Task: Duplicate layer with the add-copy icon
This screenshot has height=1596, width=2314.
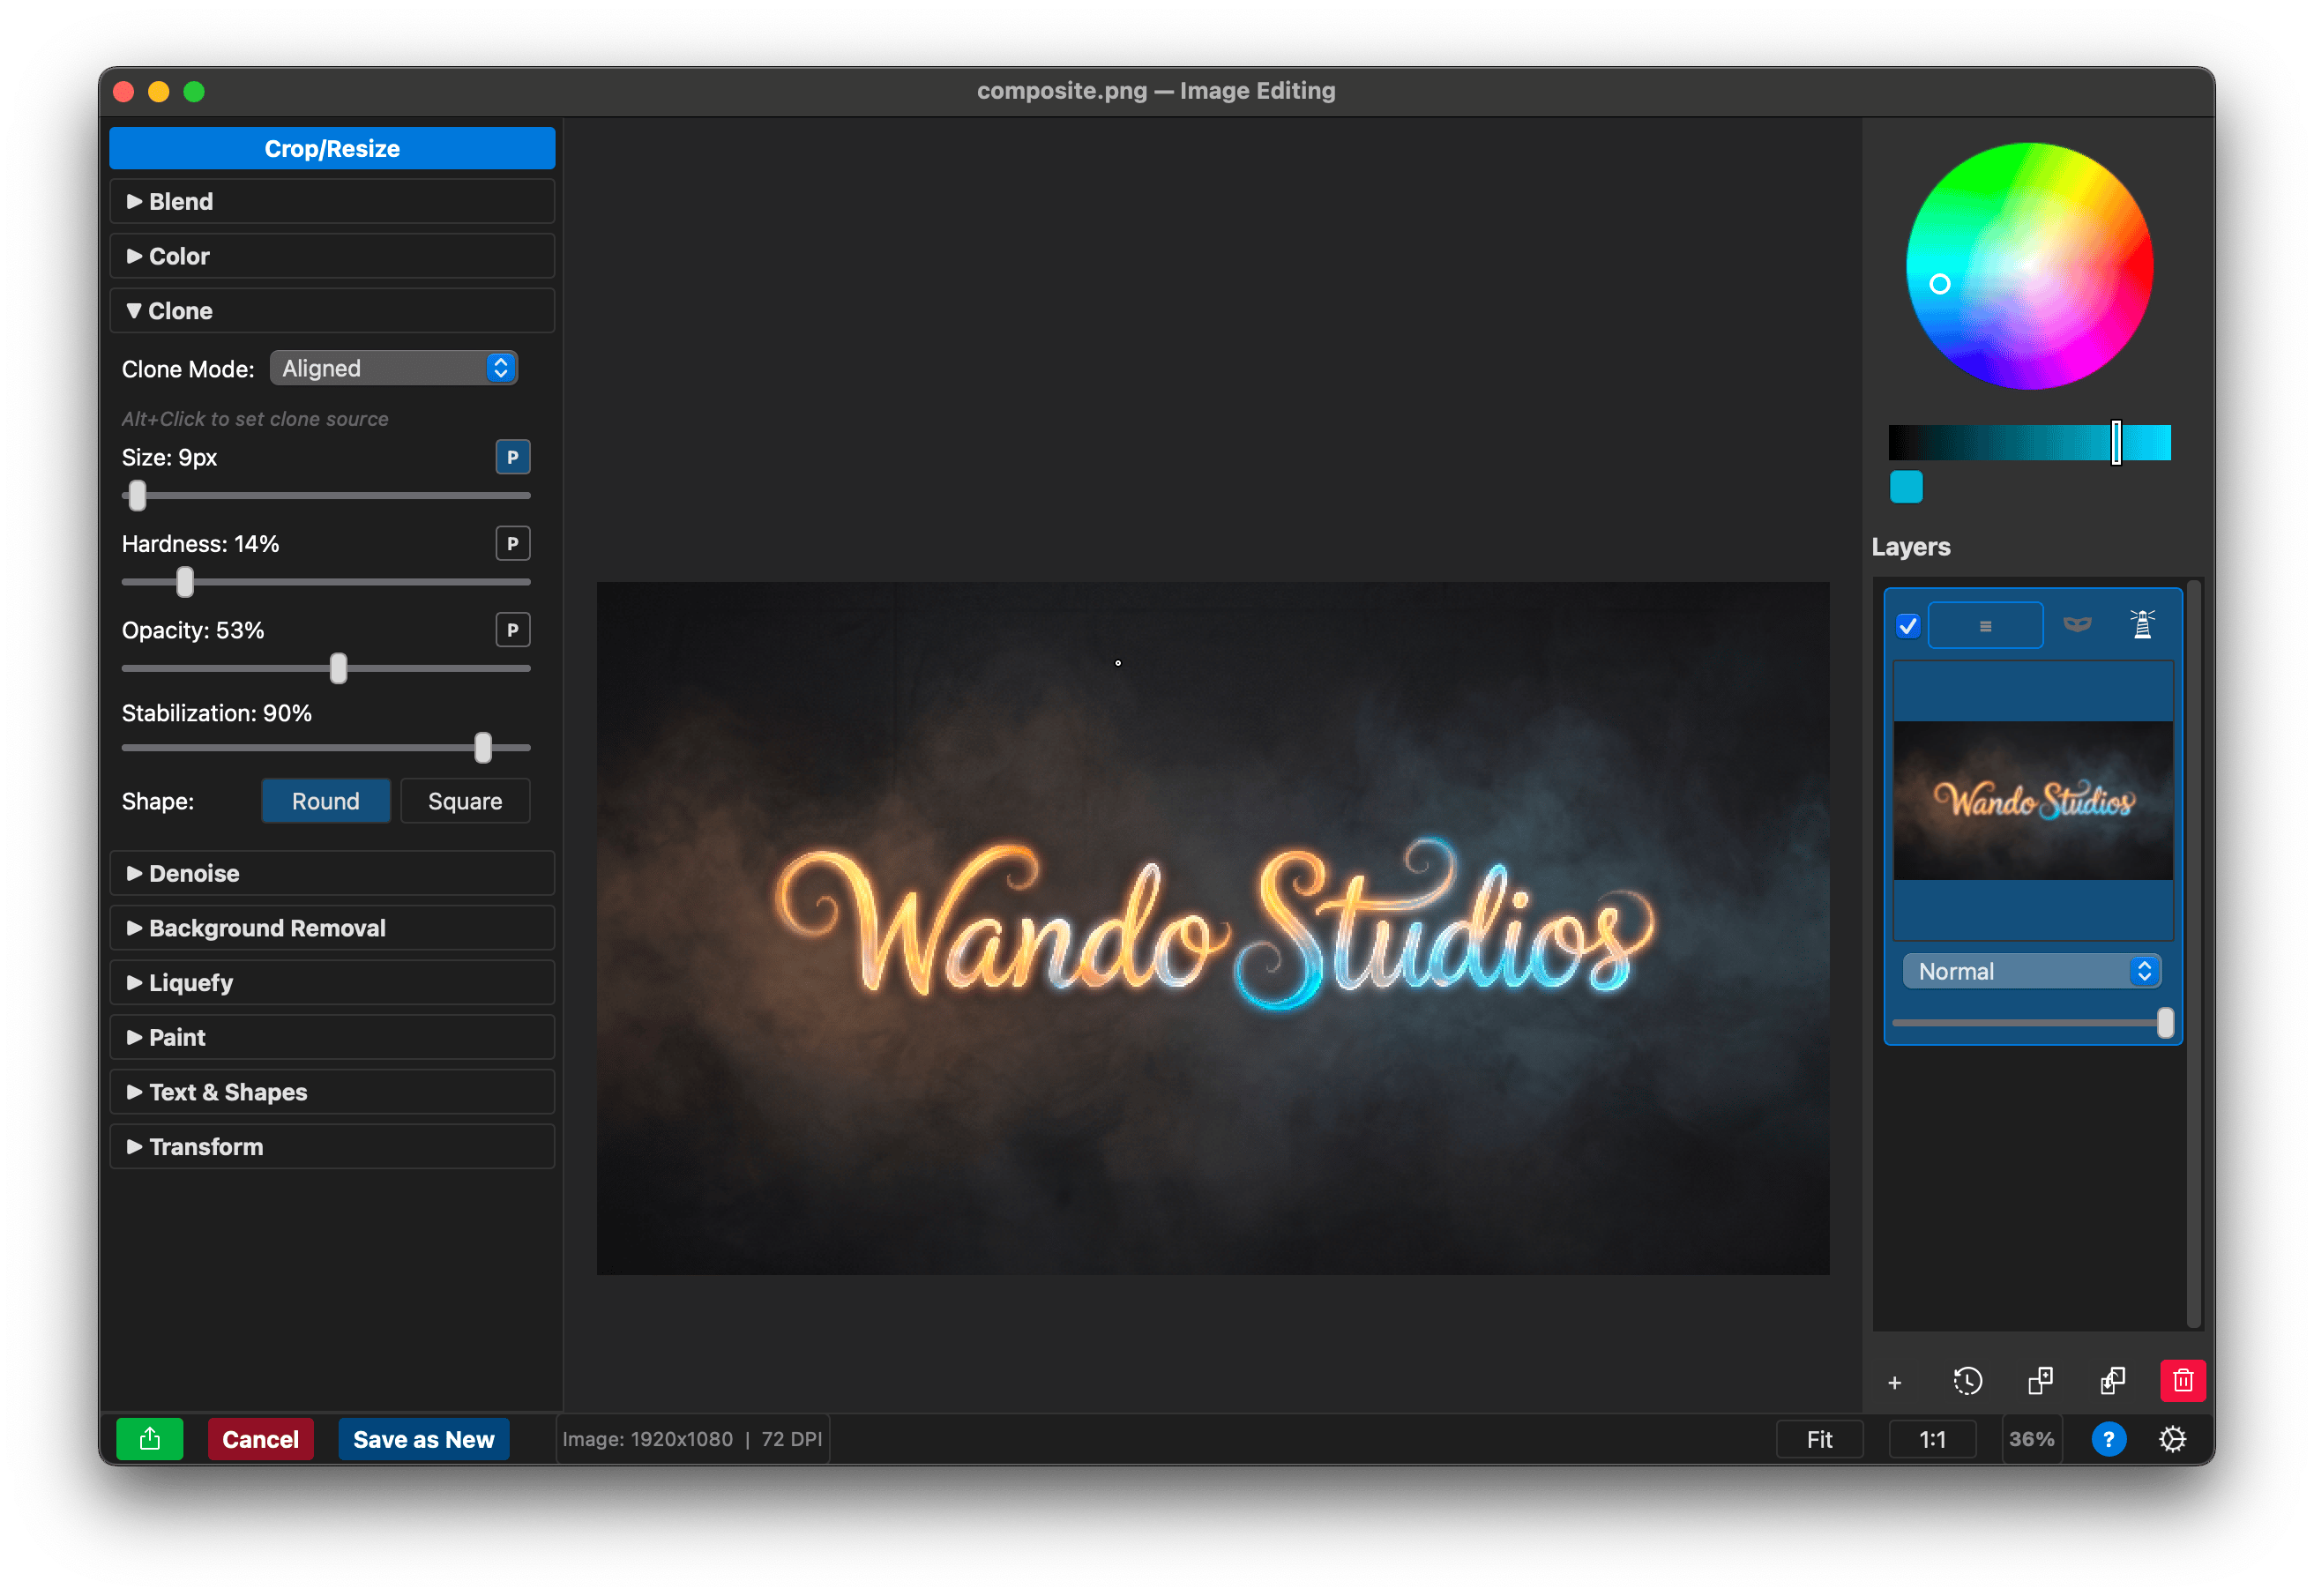Action: pyautogui.click(x=2040, y=1381)
